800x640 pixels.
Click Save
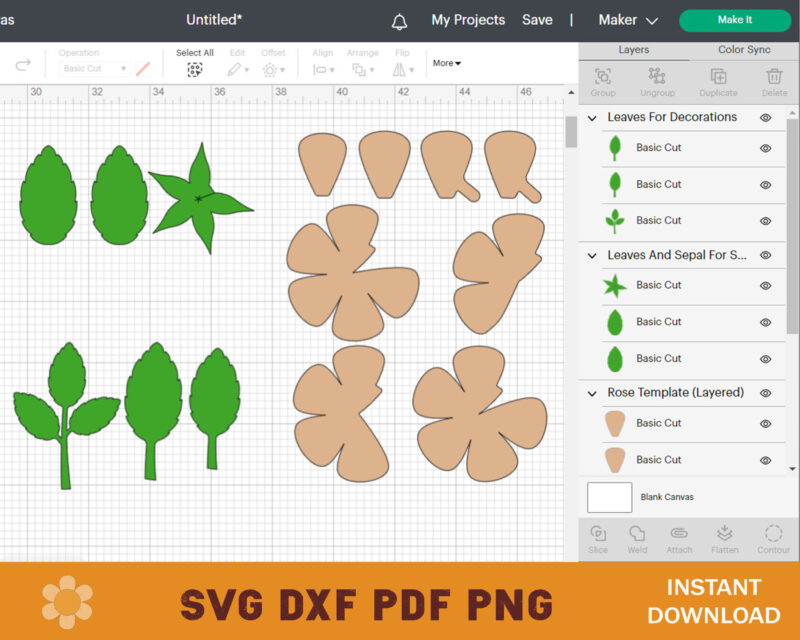click(538, 20)
